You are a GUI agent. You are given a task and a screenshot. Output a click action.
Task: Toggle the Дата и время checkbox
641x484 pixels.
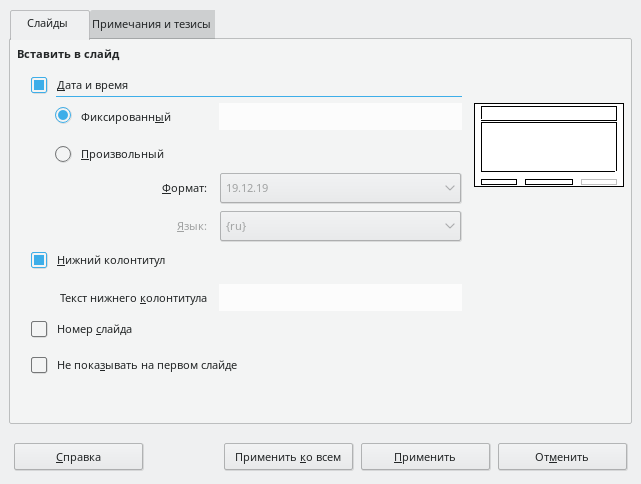tap(39, 85)
